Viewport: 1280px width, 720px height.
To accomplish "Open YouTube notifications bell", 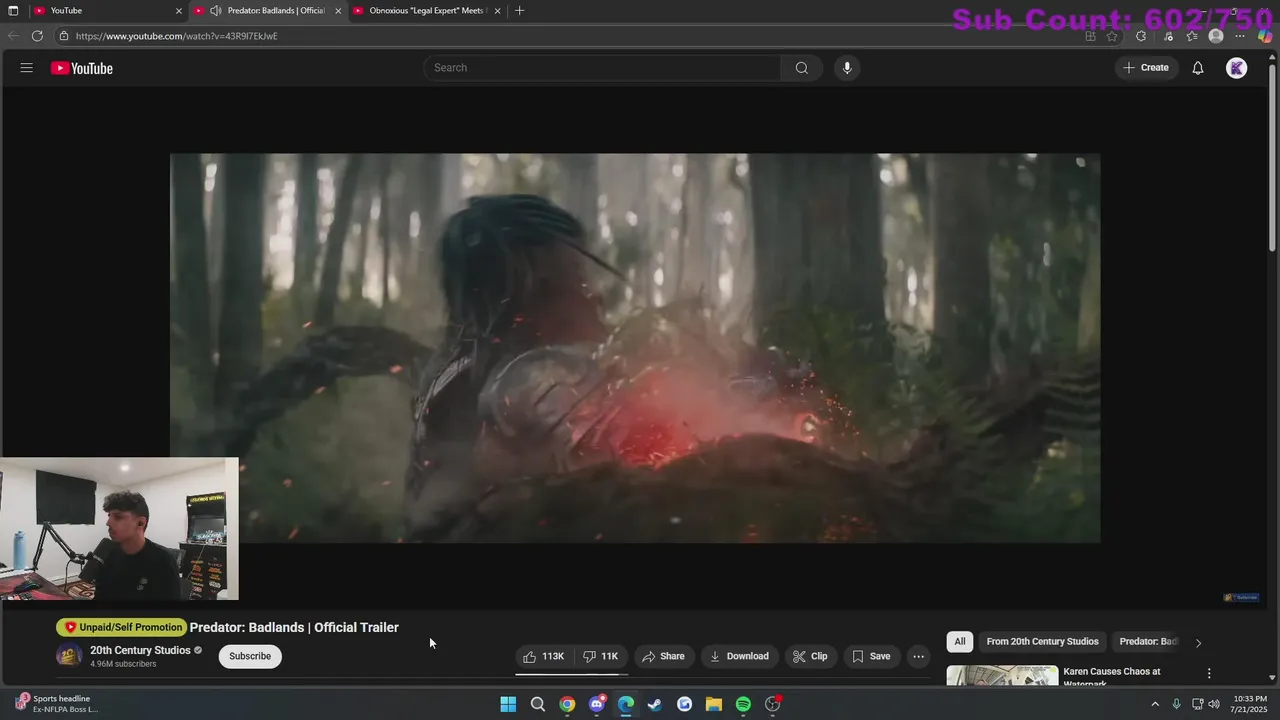I will pos(1198,68).
